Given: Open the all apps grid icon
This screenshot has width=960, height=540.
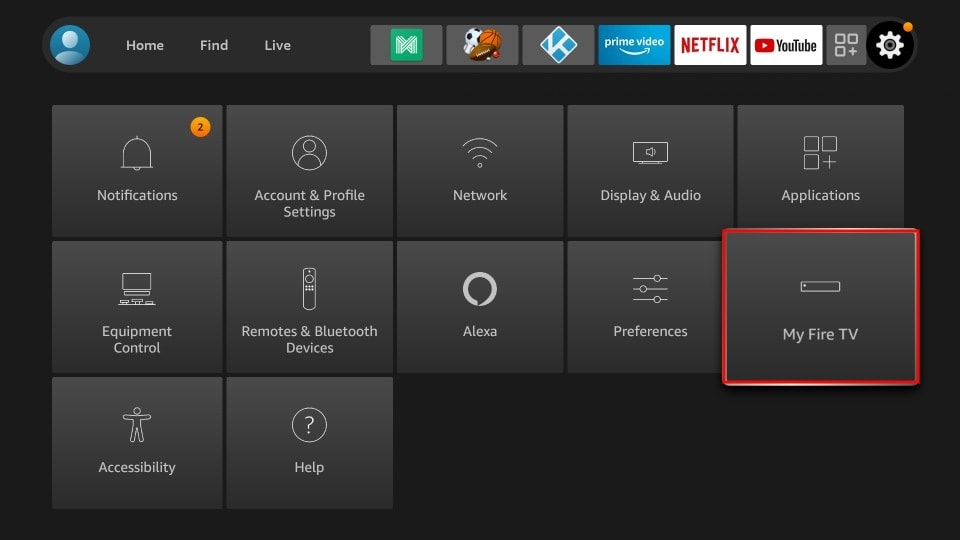Looking at the screenshot, I should [846, 45].
